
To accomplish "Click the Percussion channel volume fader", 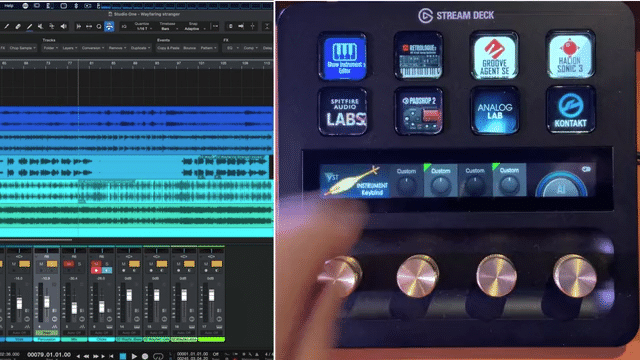I will [47, 302].
